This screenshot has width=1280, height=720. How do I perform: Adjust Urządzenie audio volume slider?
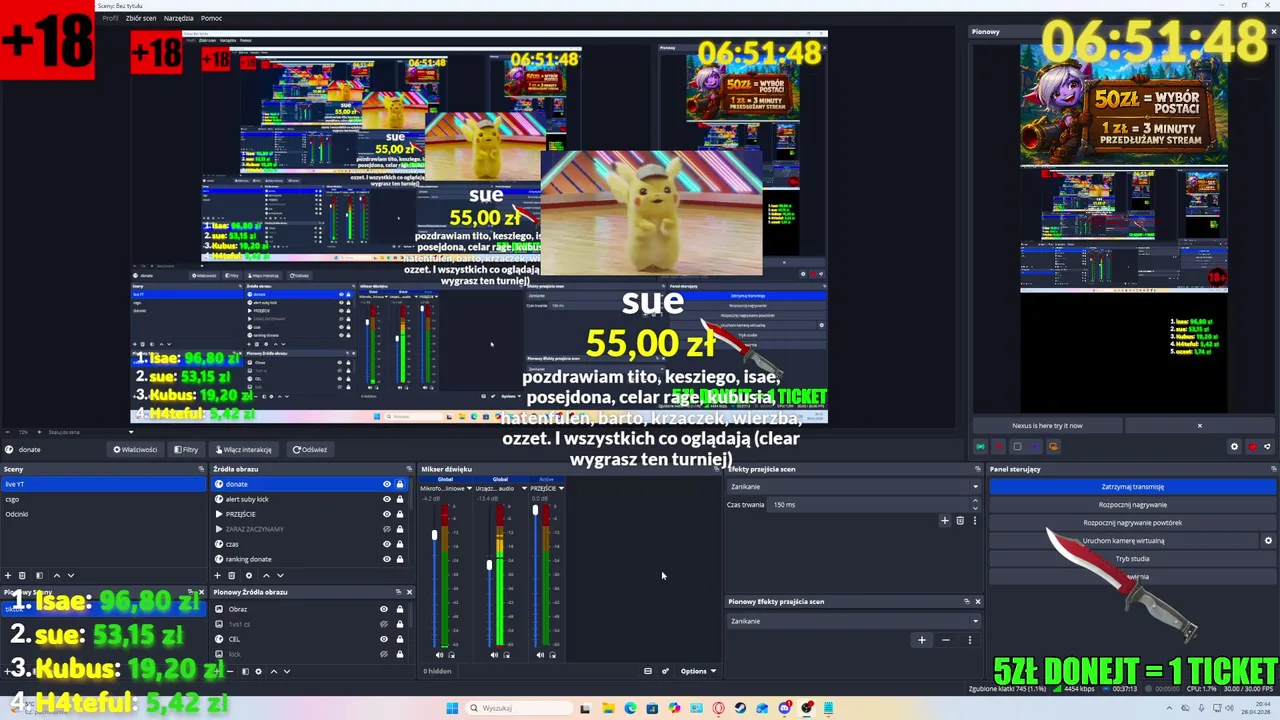coord(489,565)
